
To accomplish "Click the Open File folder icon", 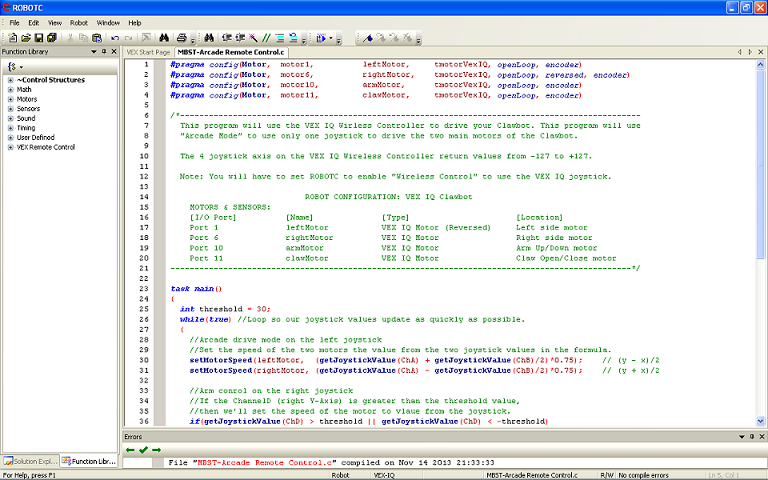I will (x=25, y=38).
